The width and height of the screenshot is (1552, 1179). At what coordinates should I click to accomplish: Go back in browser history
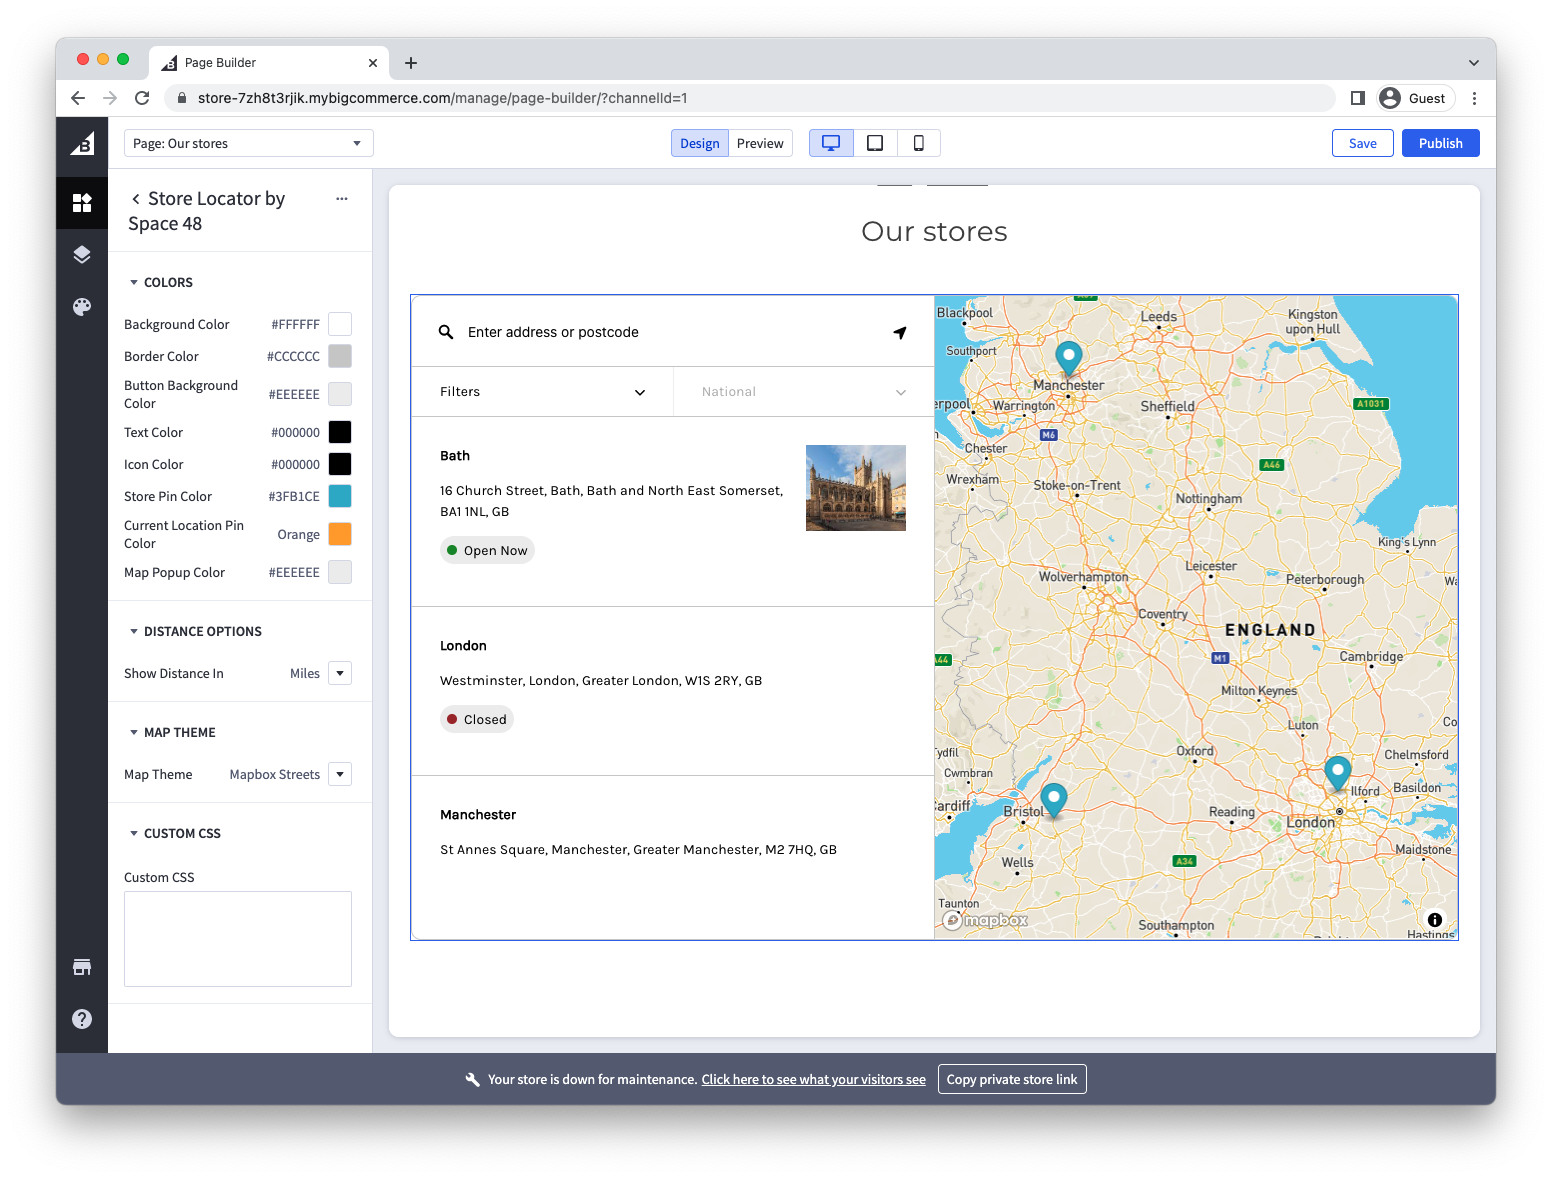[x=78, y=98]
